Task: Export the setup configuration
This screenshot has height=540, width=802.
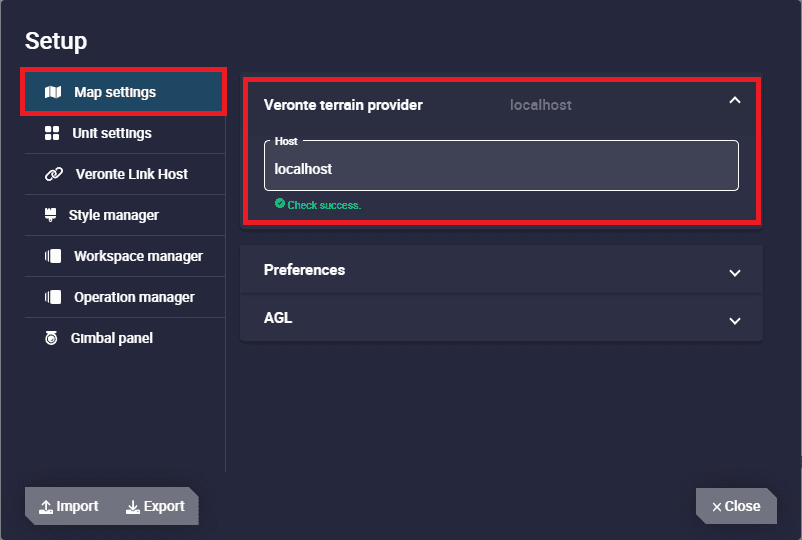Action: click(x=155, y=506)
